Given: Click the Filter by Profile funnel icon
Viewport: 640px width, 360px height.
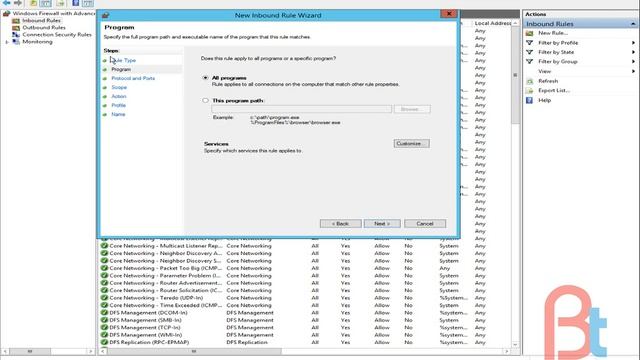Looking at the screenshot, I should tap(529, 43).
